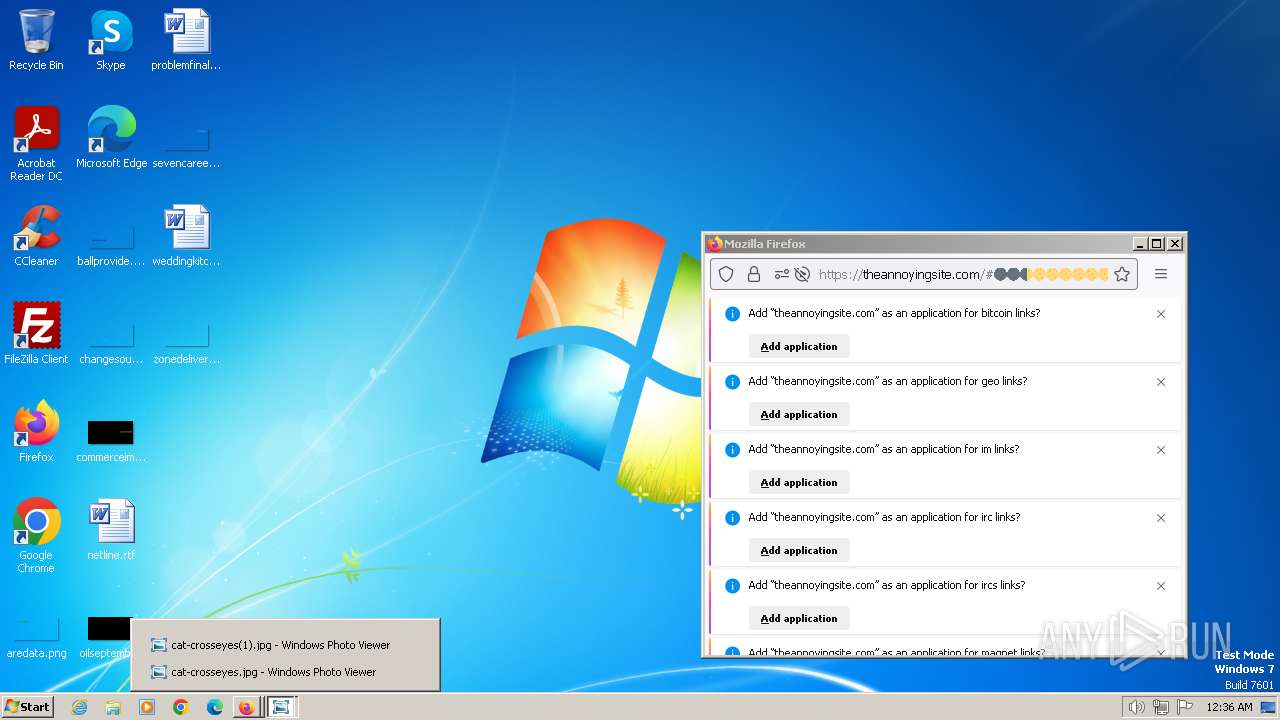
Task: Click the Firefox taskbar button
Action: (246, 707)
